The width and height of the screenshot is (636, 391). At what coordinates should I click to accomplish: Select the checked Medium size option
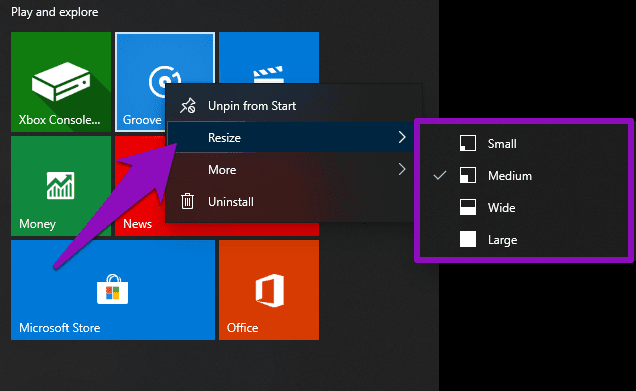pos(524,176)
